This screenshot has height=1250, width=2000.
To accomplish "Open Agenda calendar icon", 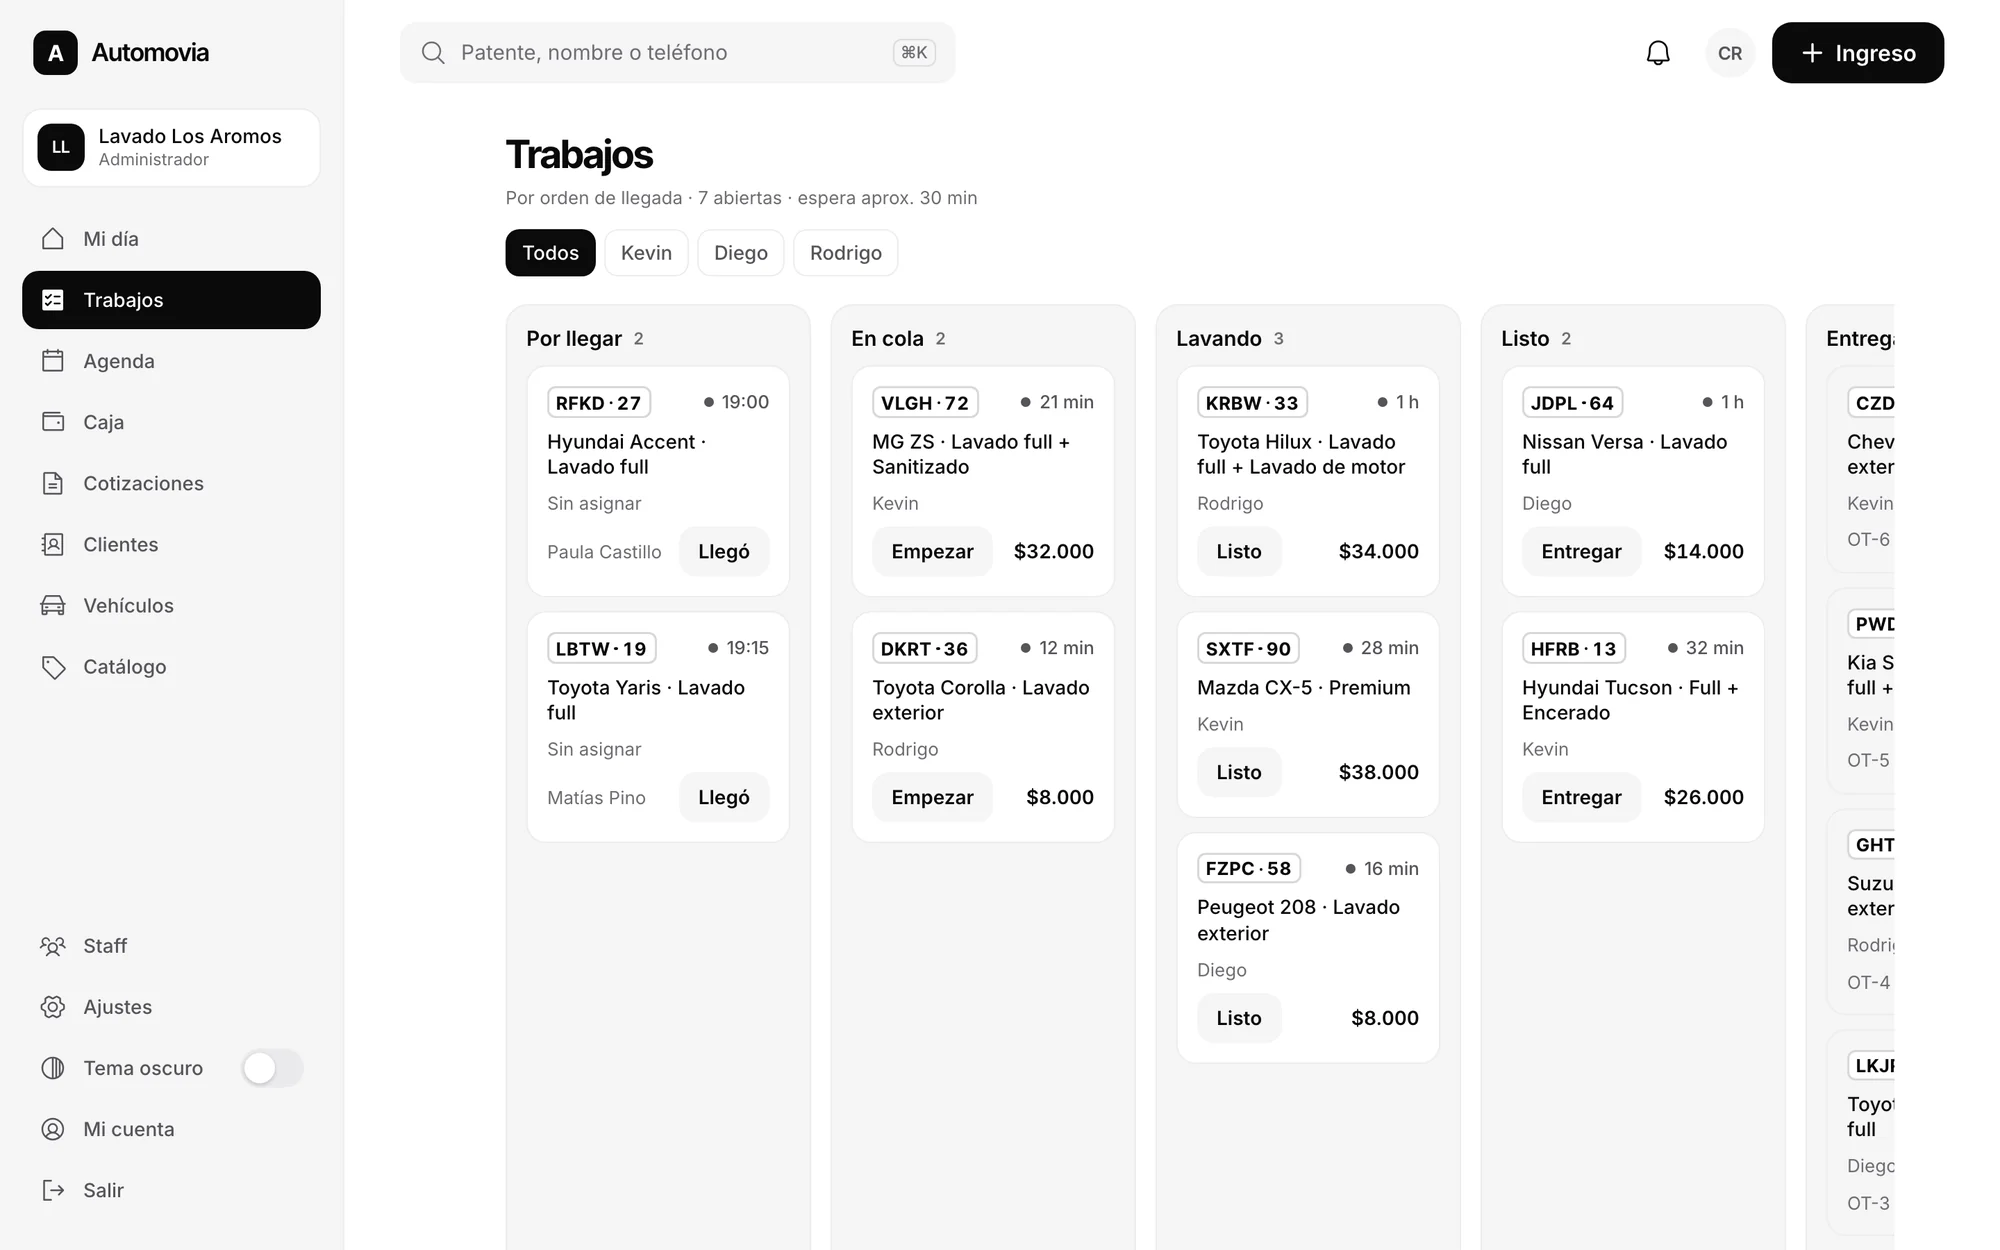I will pyautogui.click(x=53, y=361).
